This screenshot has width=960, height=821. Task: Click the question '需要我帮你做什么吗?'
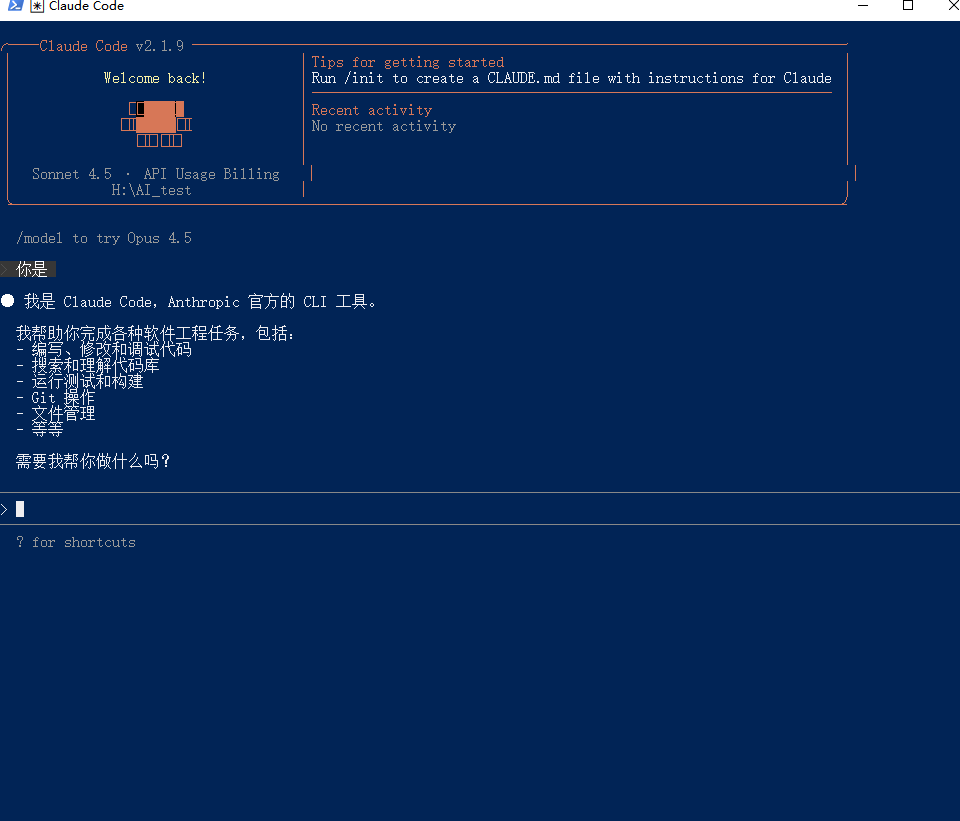pos(93,461)
